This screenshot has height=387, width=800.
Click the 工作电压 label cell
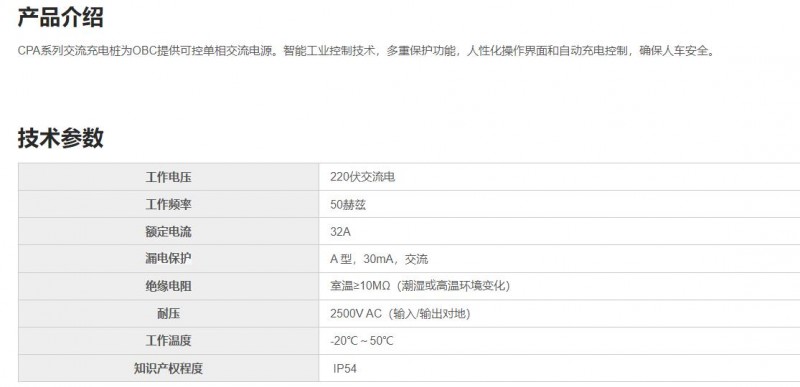(x=168, y=177)
